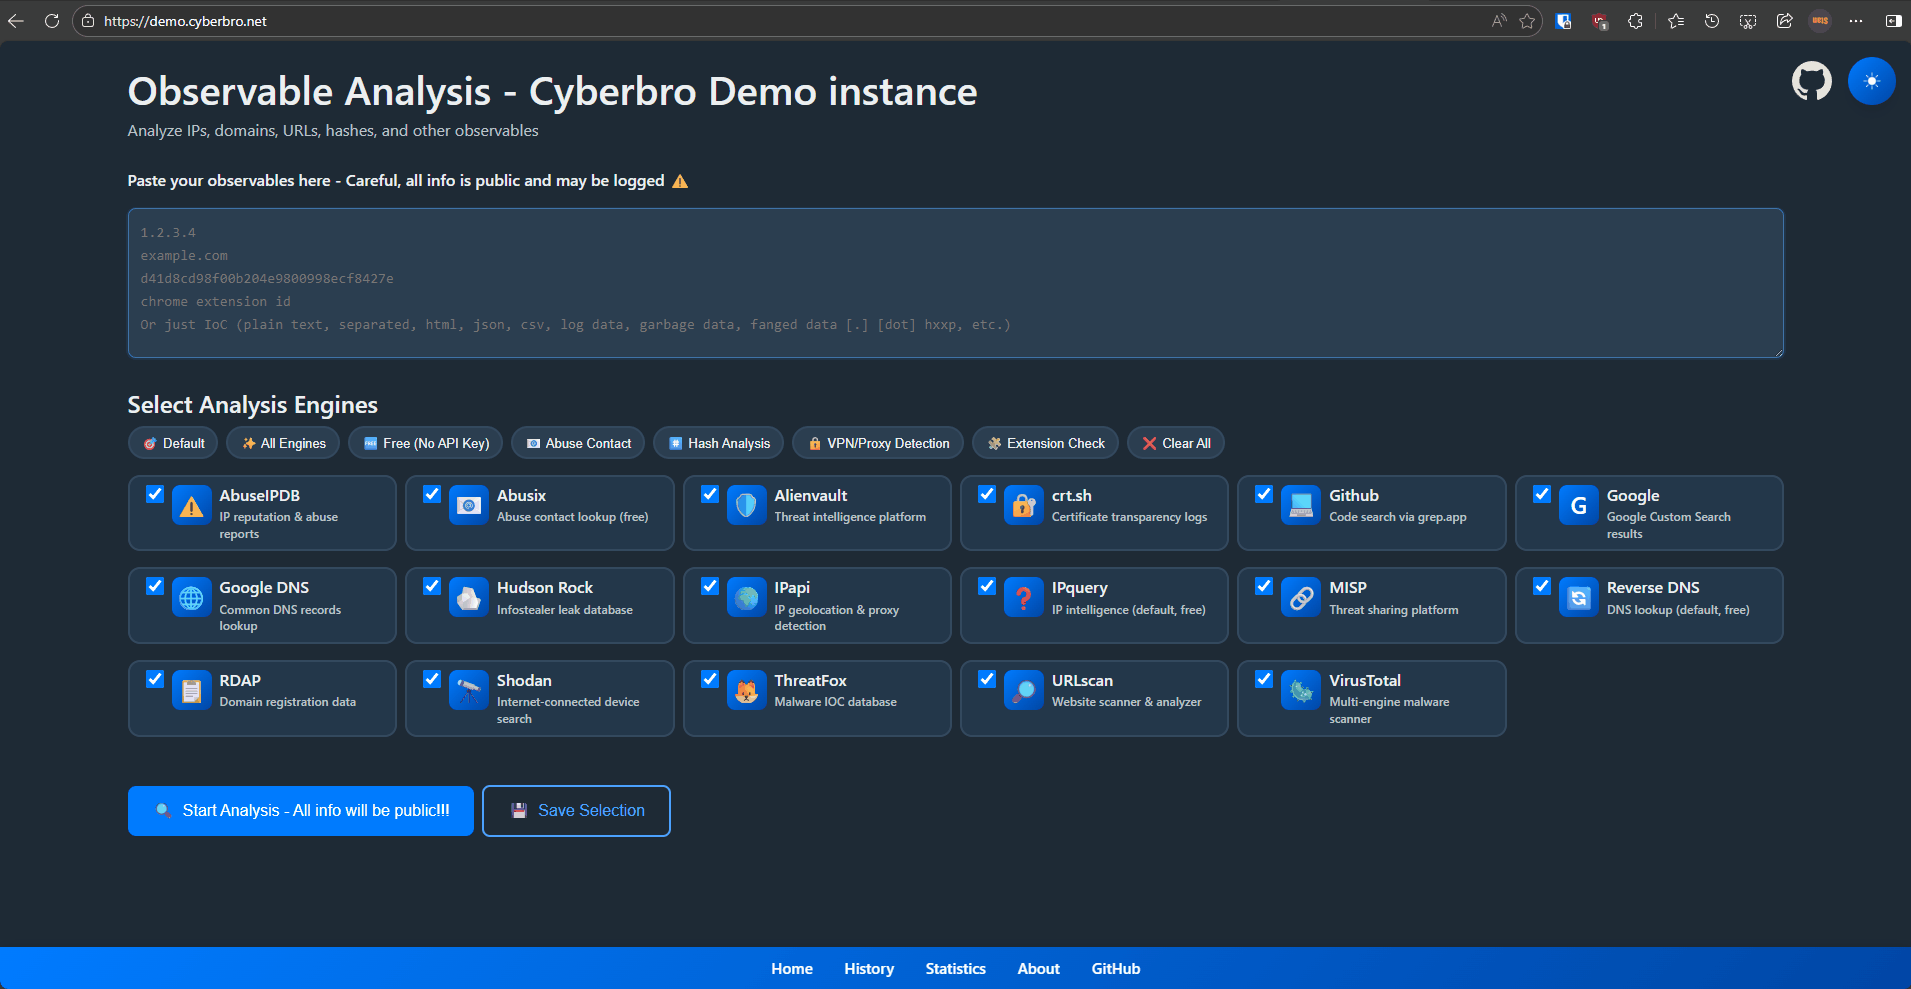The image size is (1911, 989).
Task: Click the Google DNS globe icon
Action: click(x=191, y=597)
